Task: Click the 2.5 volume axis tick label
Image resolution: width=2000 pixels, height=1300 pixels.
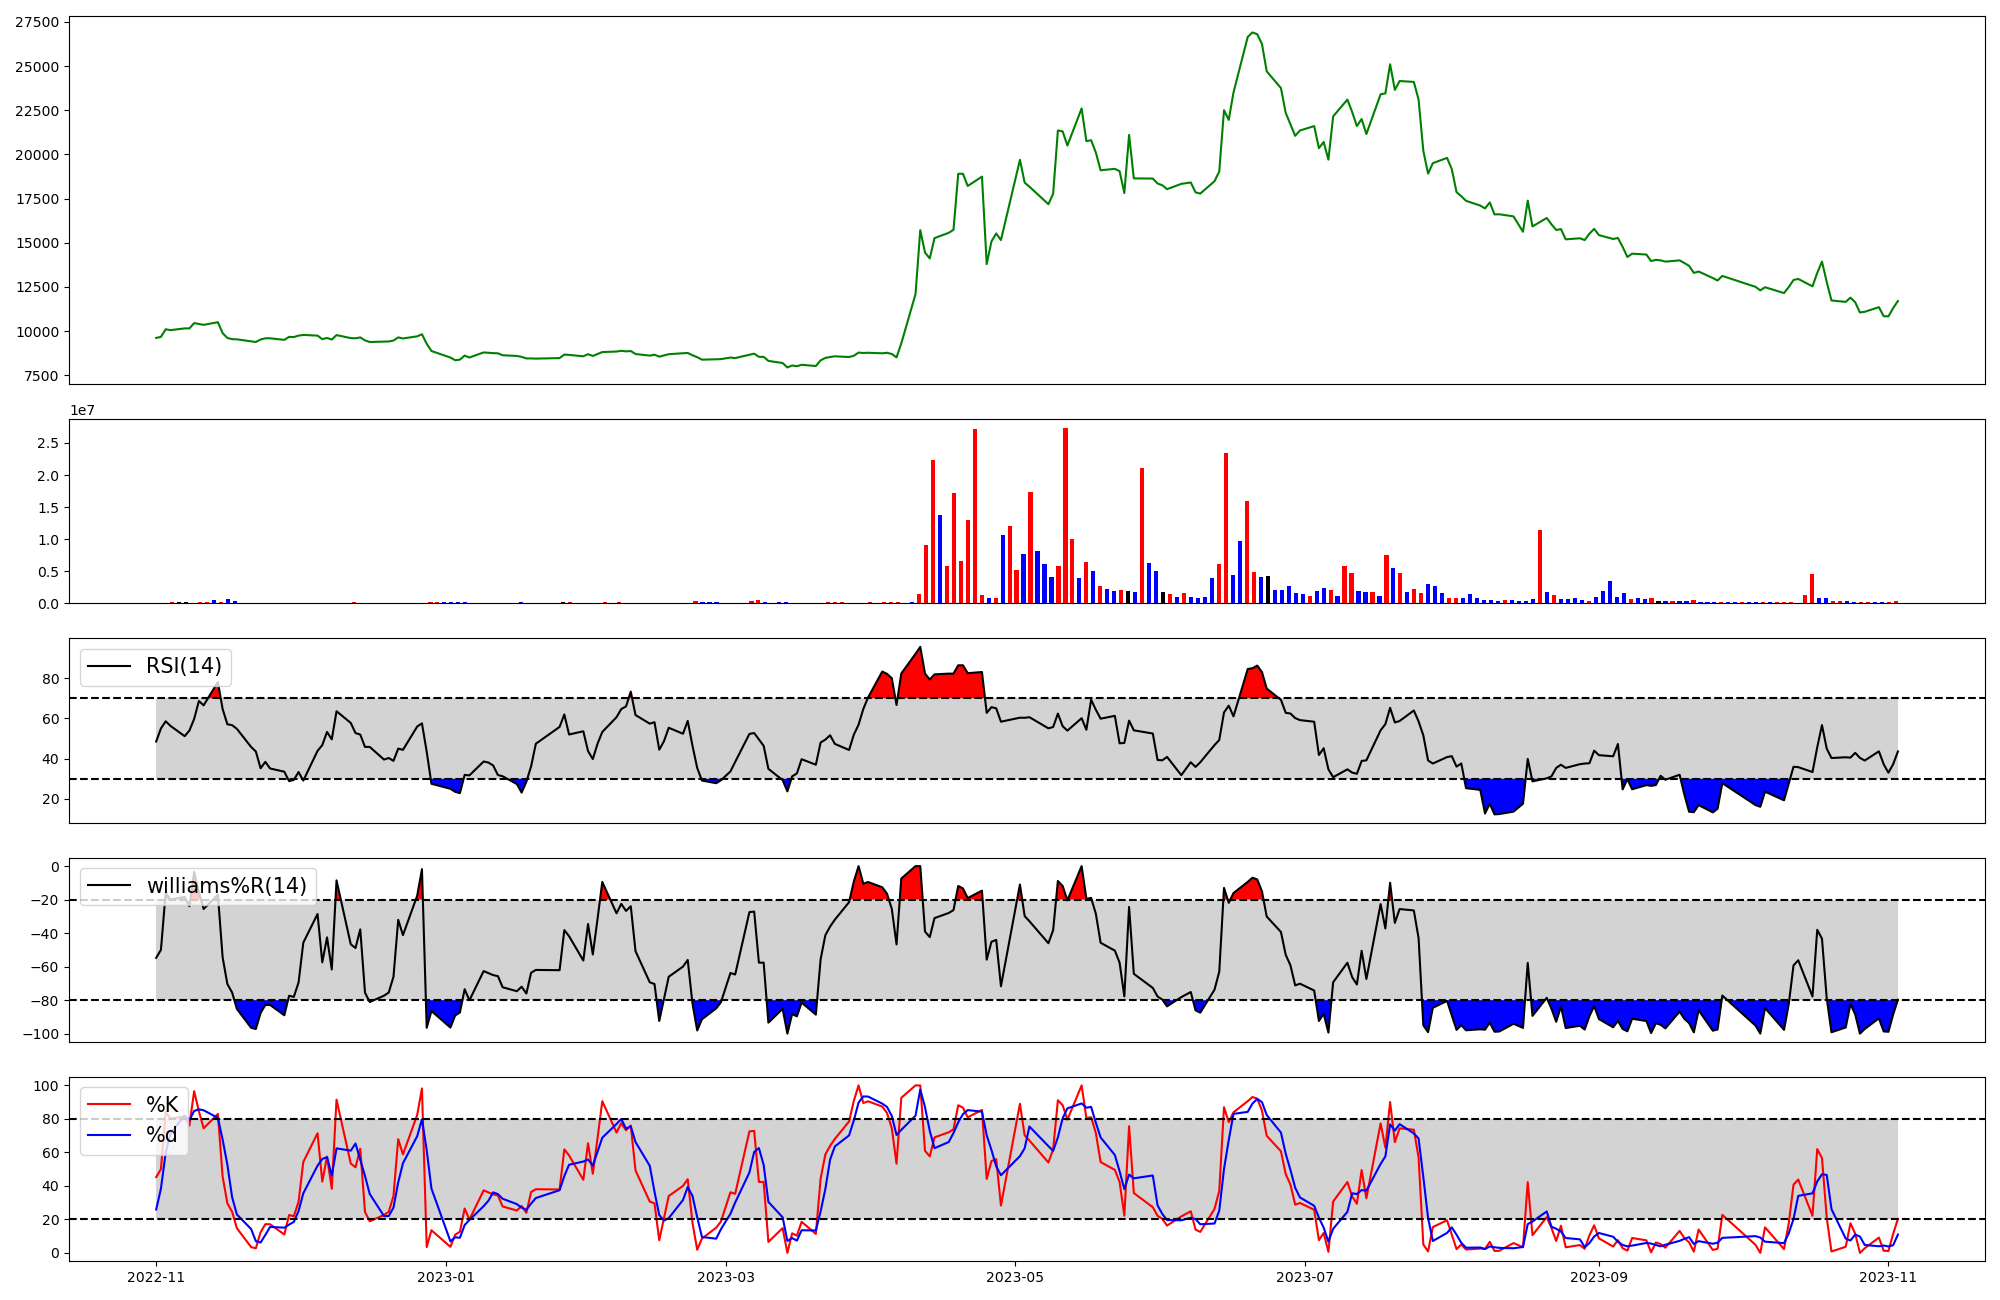Action: (x=47, y=443)
